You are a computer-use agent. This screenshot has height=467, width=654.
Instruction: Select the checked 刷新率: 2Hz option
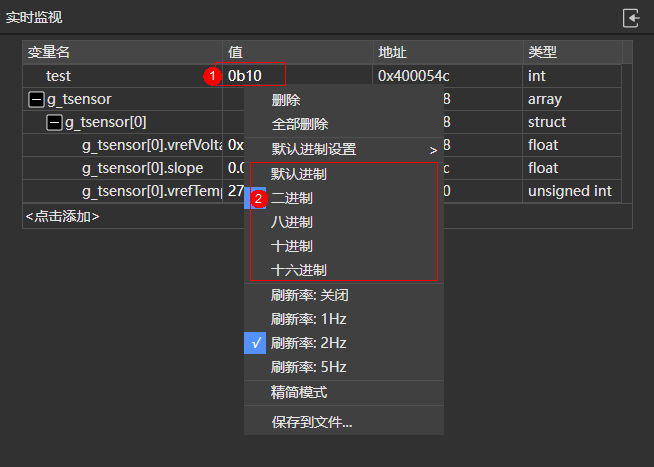point(309,343)
